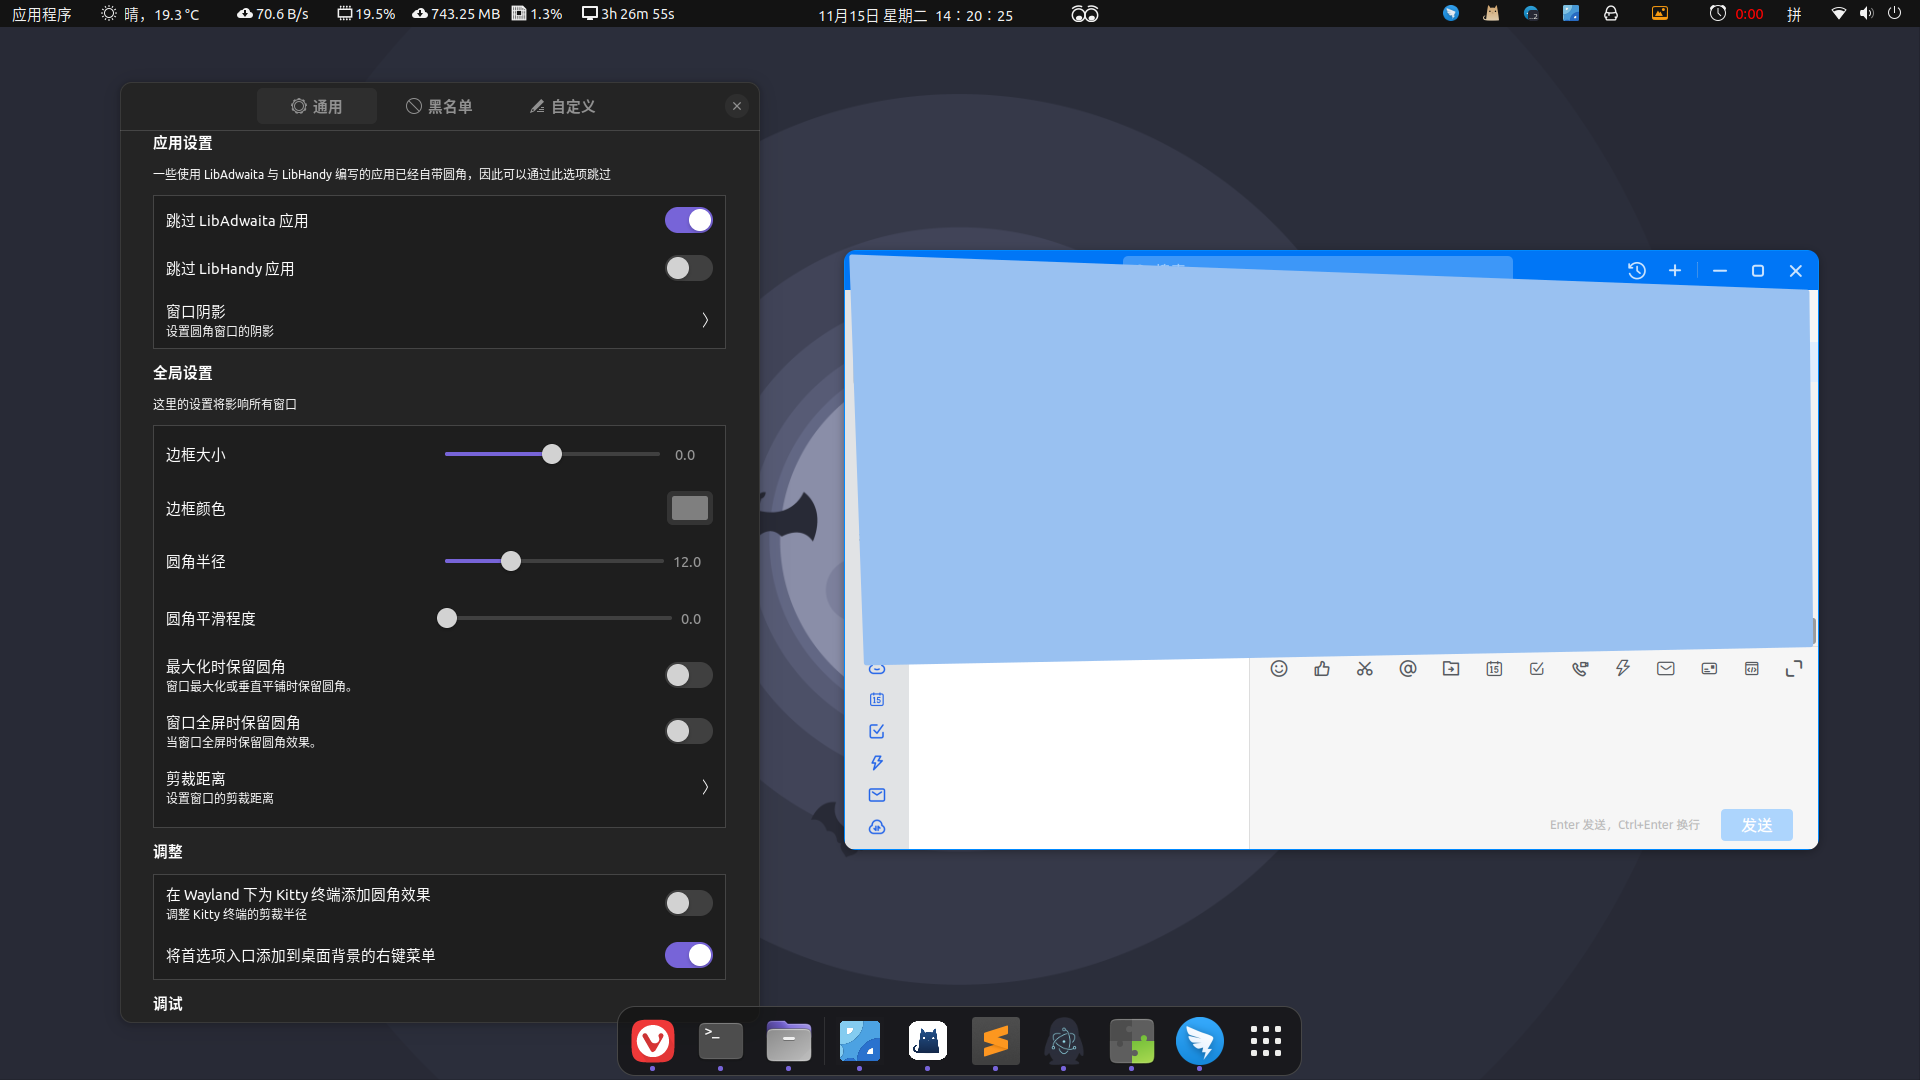Click the @ mention icon
The height and width of the screenshot is (1080, 1920).
[1407, 669]
